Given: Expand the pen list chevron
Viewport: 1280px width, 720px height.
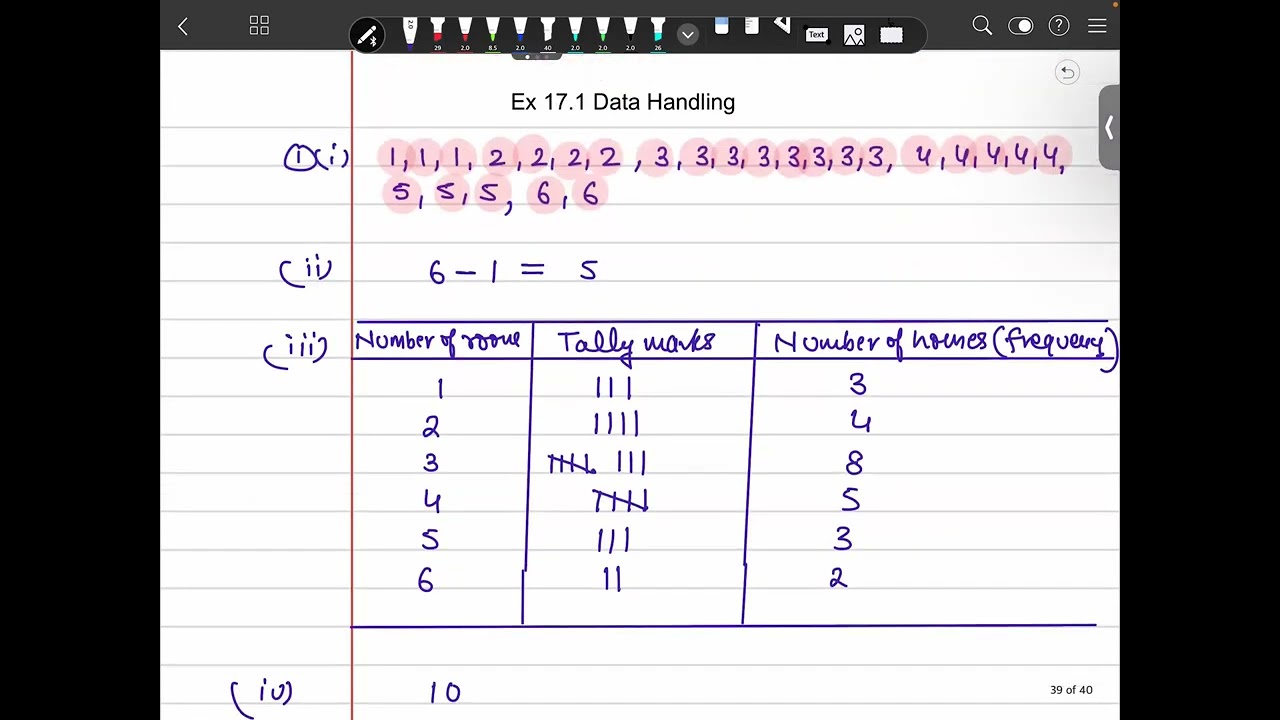Looking at the screenshot, I should (687, 35).
